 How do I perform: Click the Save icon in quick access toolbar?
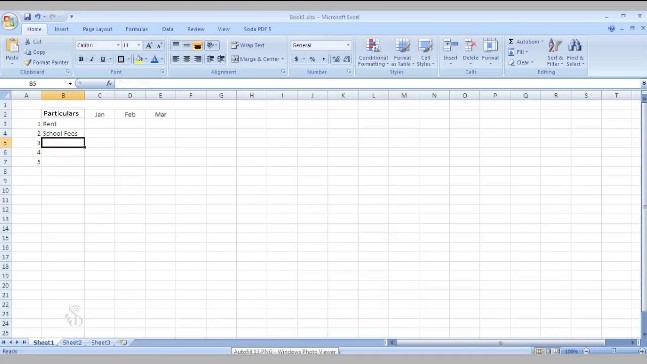(27, 17)
